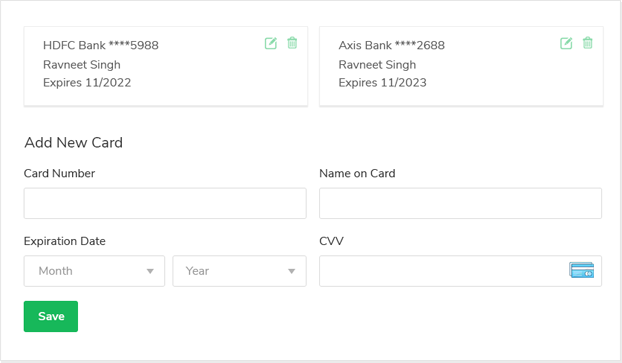Viewport: 622px width, 363px height.
Task: Click the Save button
Action: (x=51, y=316)
